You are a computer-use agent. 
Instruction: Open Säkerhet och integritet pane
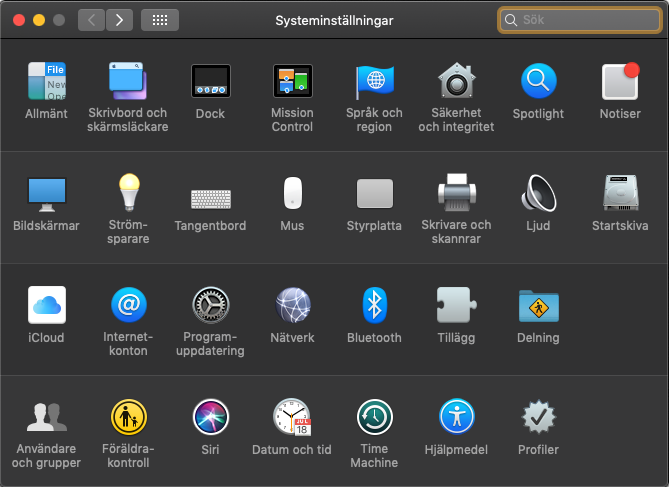point(456,81)
